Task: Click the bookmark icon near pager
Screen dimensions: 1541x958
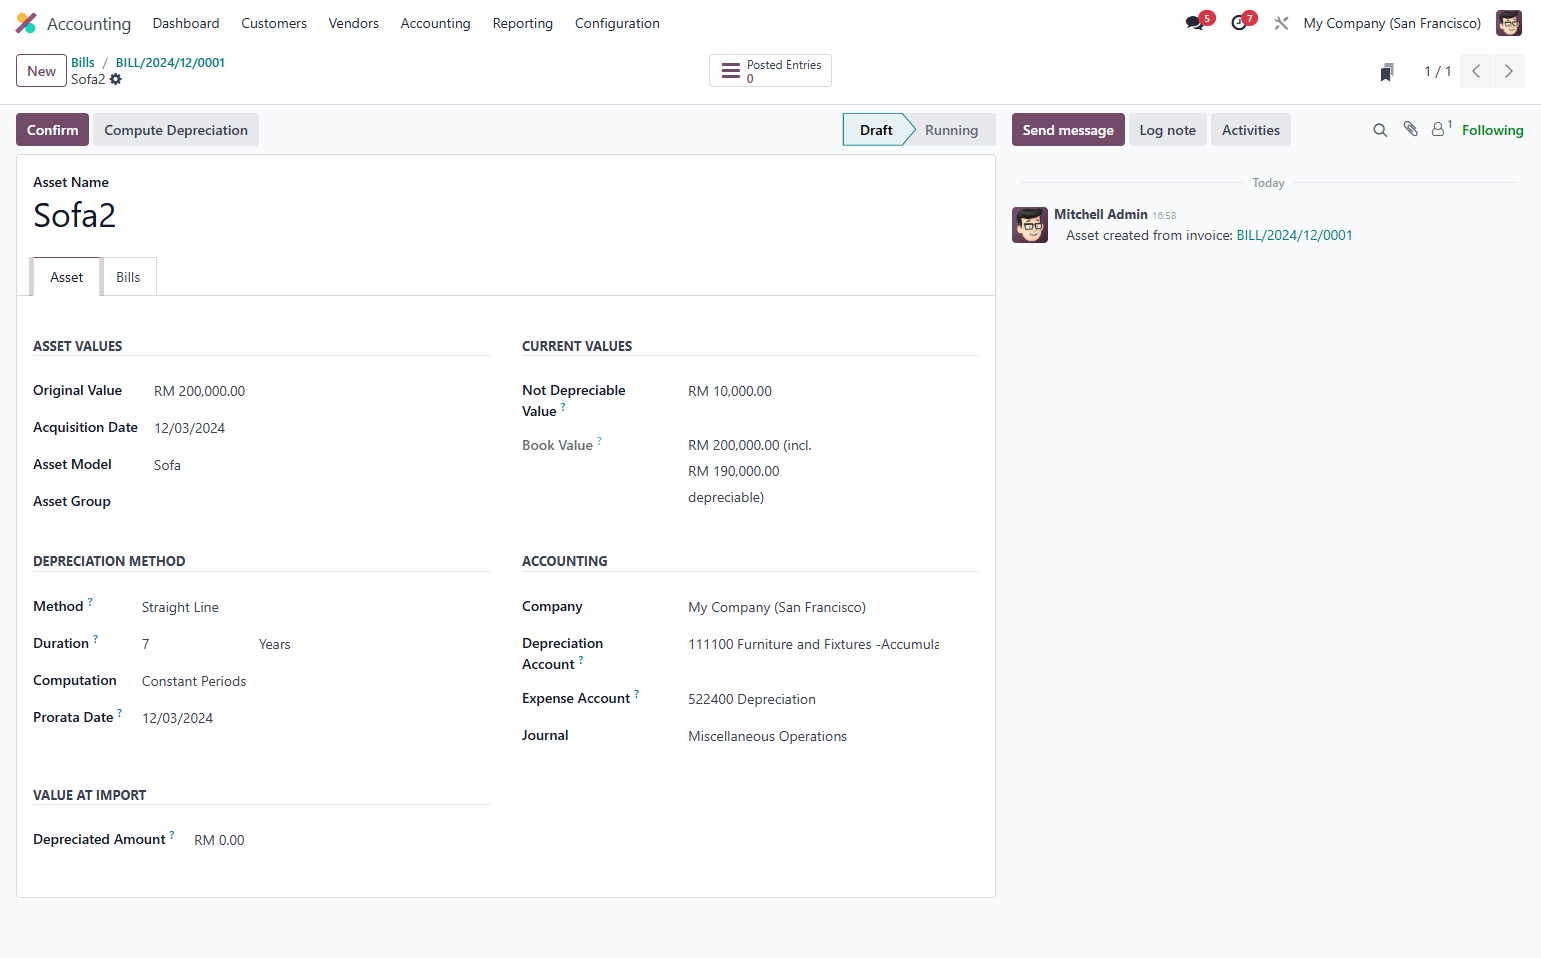Action: [1387, 72]
